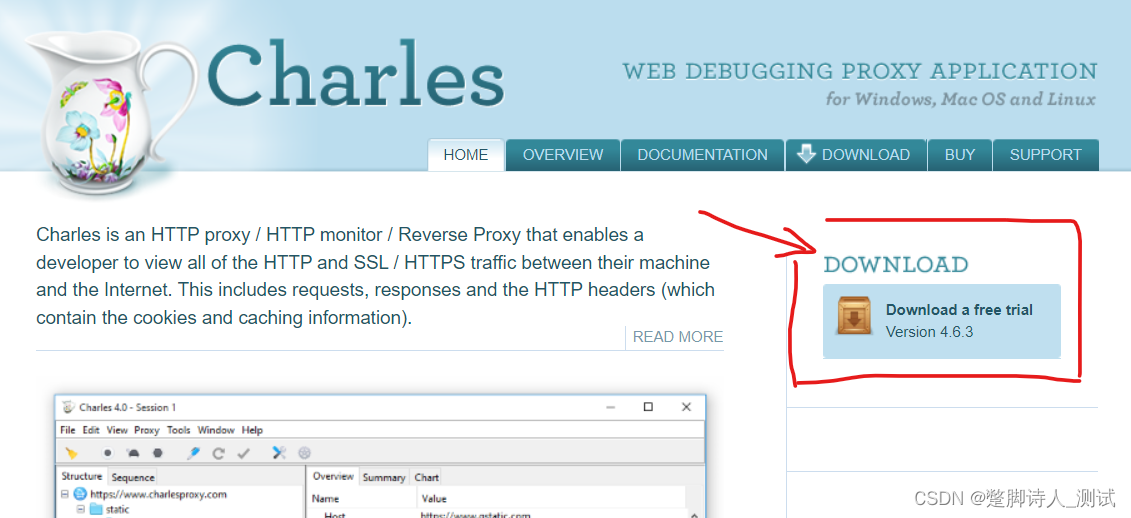1131x518 pixels.
Task: Open the File menu in Charles window
Action: 68,430
